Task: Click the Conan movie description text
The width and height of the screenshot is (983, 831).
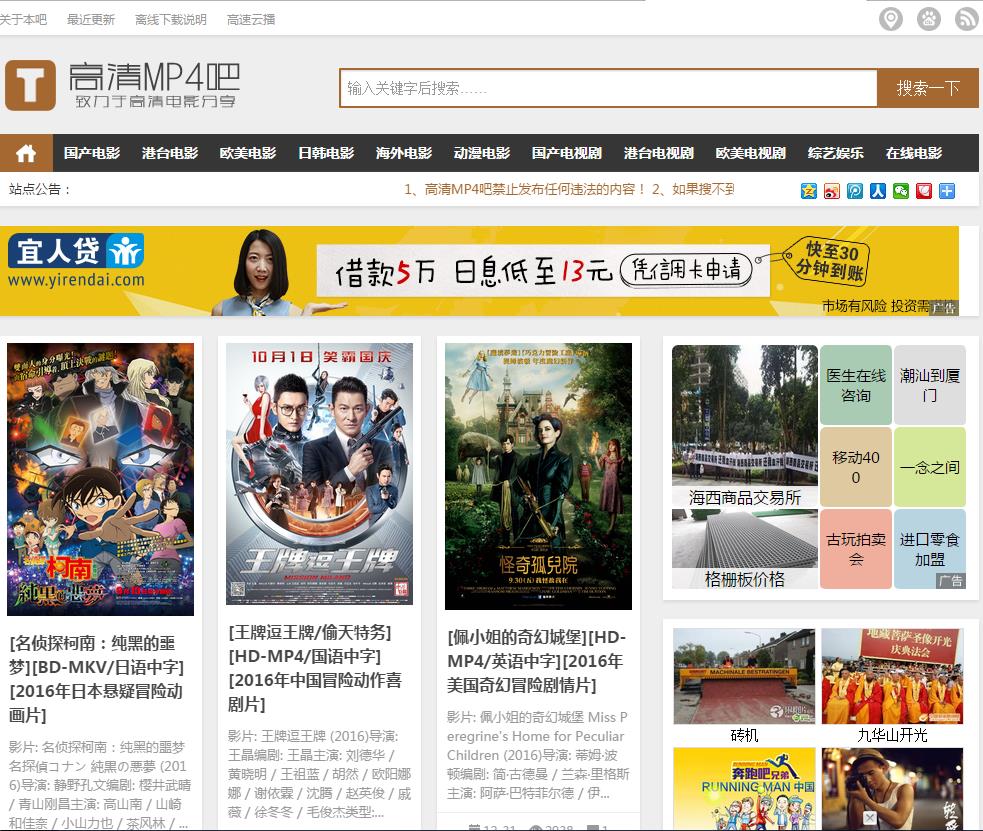Action: tap(100, 785)
